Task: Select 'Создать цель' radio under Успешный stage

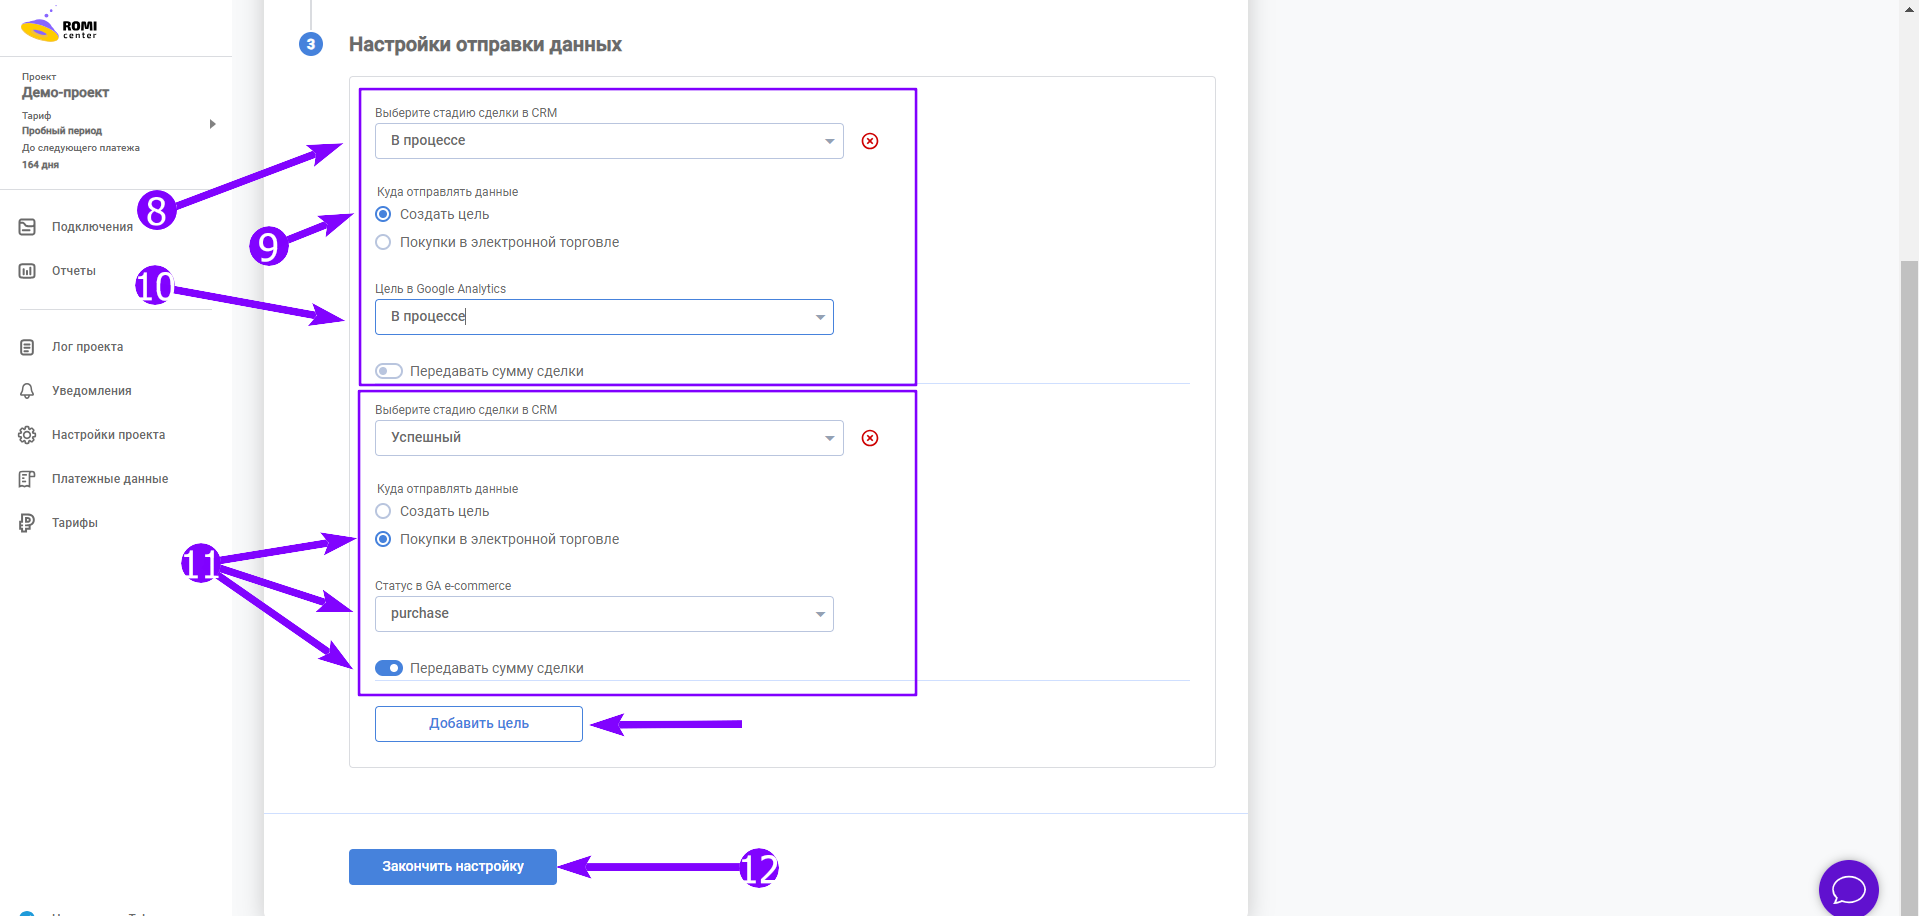Action: pyautogui.click(x=383, y=511)
